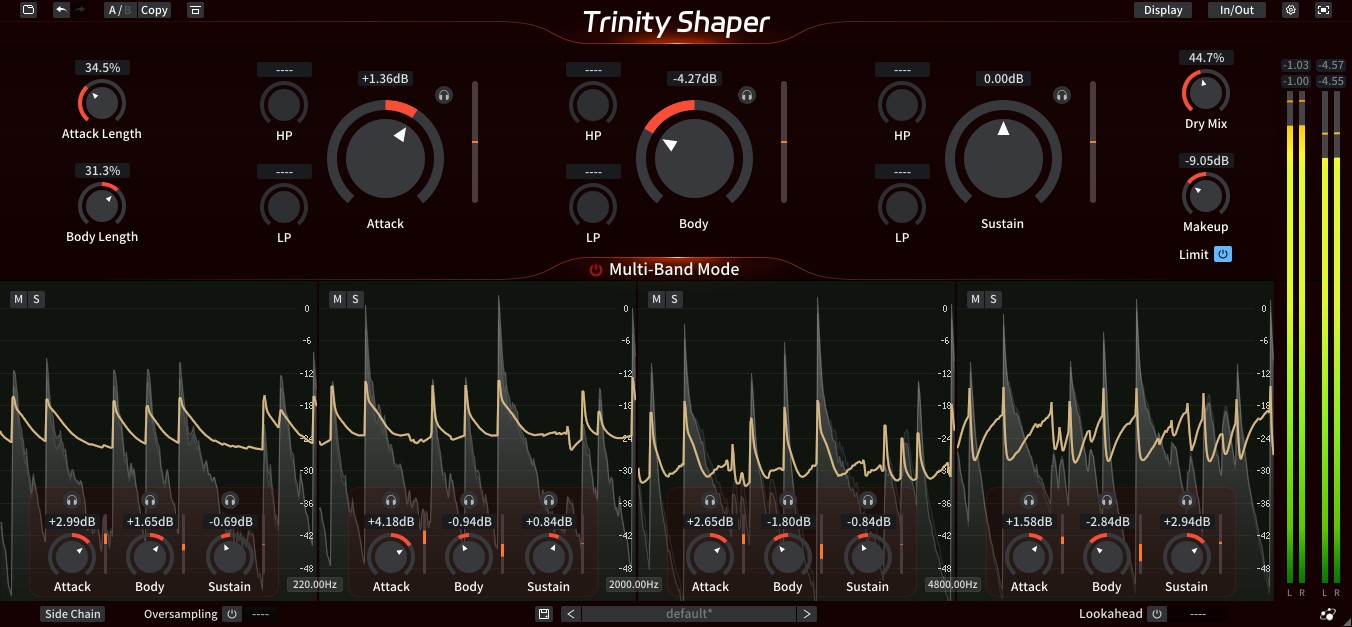Select previous preset with left arrow
The width and height of the screenshot is (1352, 627).
(x=570, y=614)
